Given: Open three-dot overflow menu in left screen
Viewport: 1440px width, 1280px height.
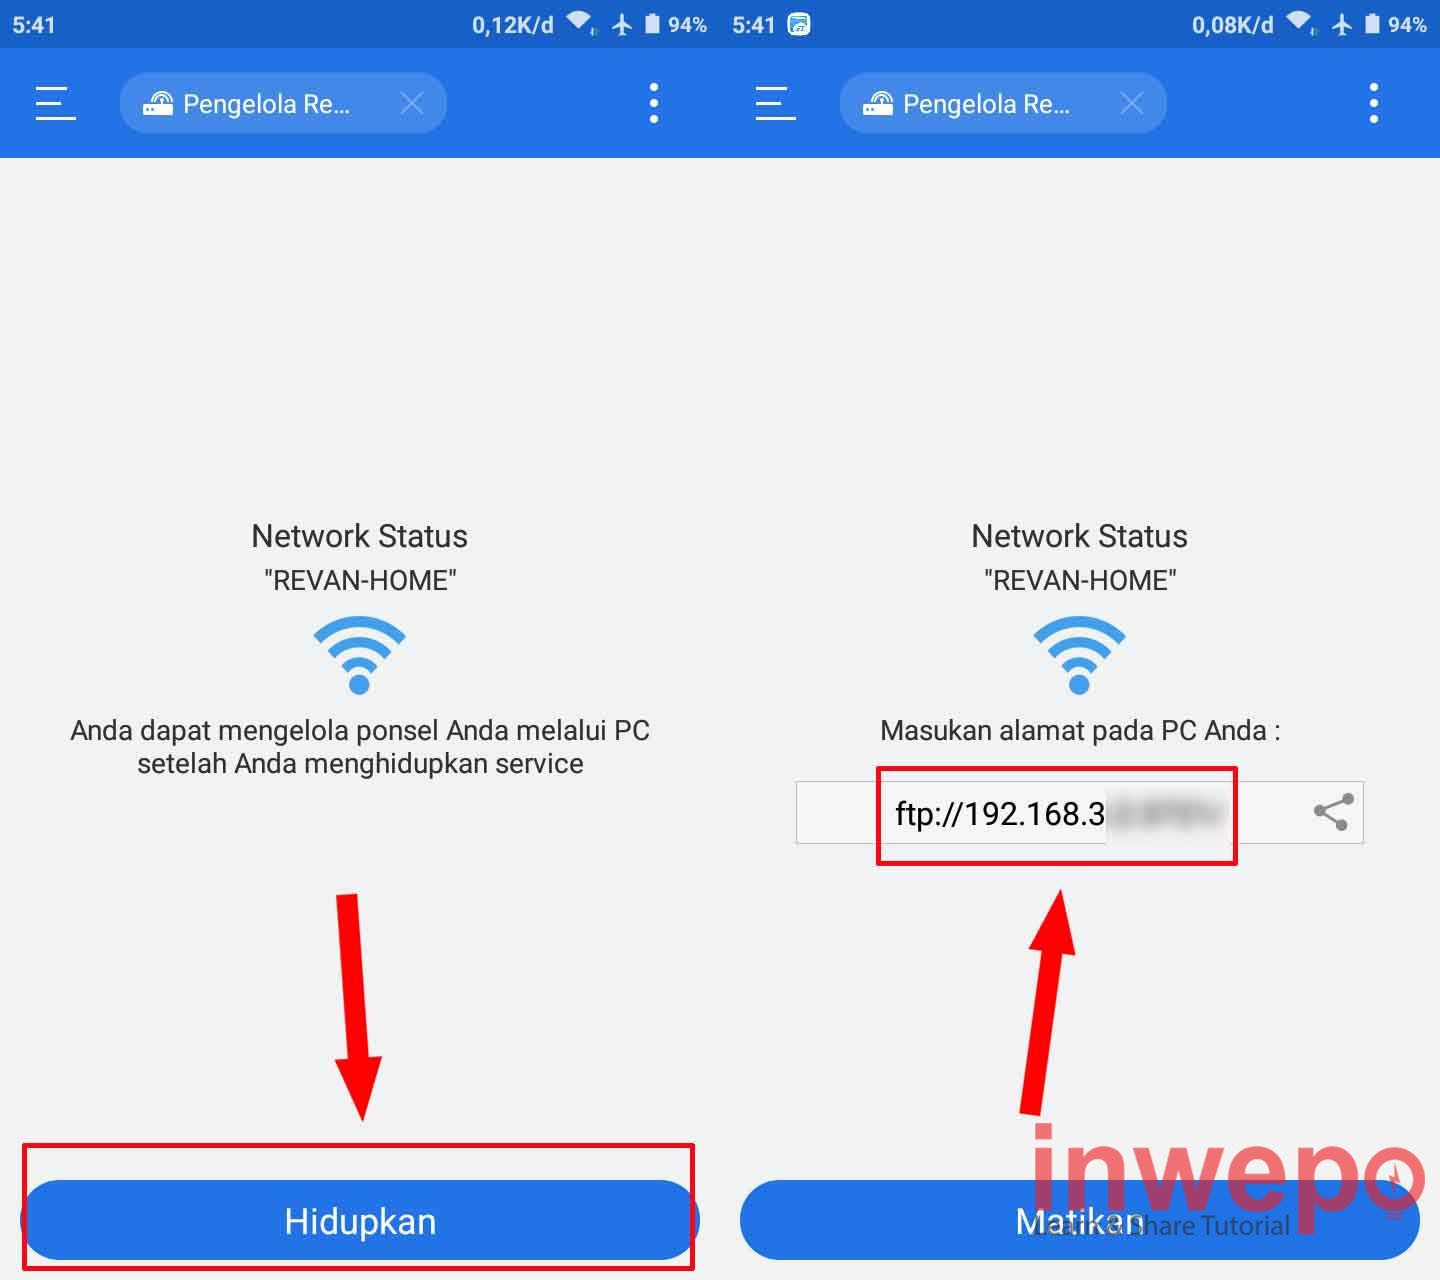Looking at the screenshot, I should [654, 103].
